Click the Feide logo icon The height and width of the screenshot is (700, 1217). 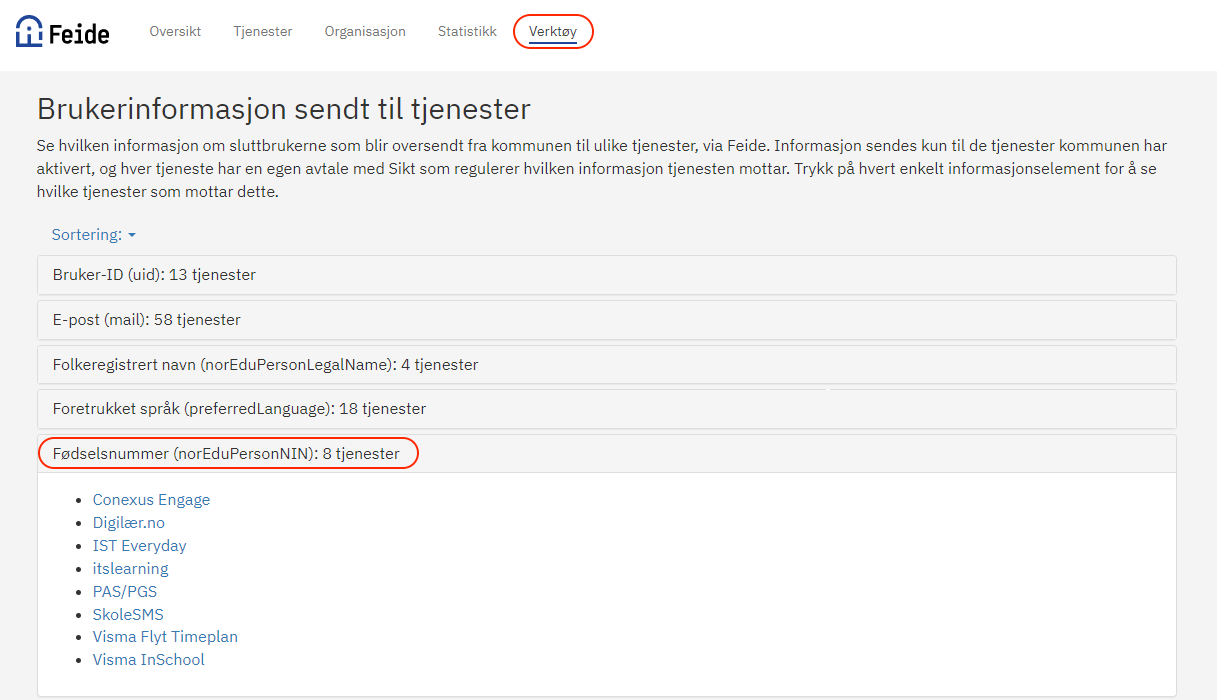point(30,32)
